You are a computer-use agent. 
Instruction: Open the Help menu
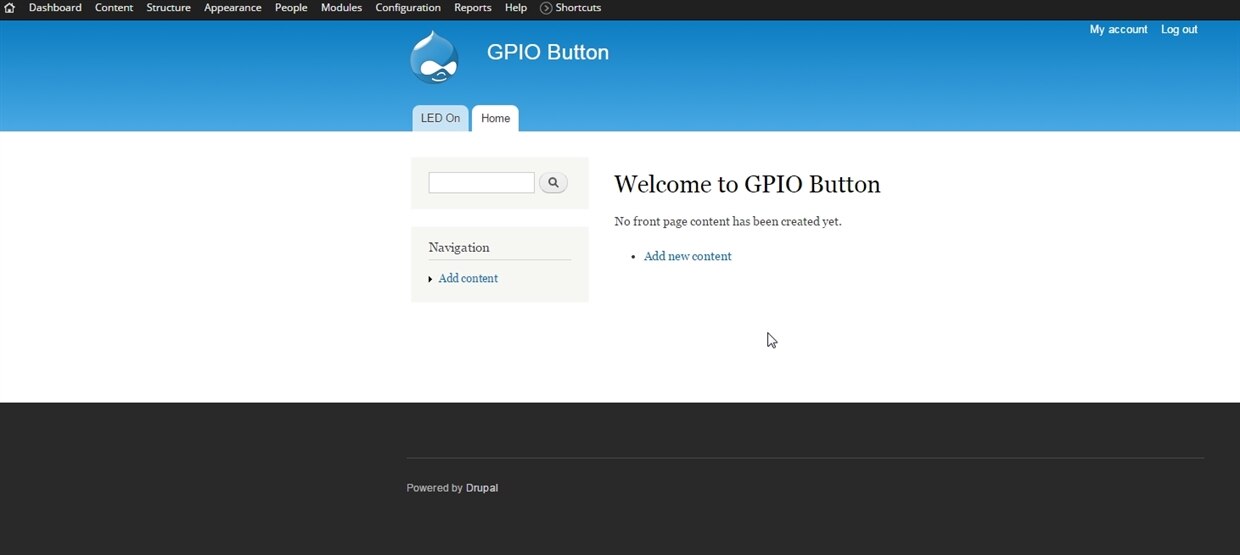tap(516, 8)
